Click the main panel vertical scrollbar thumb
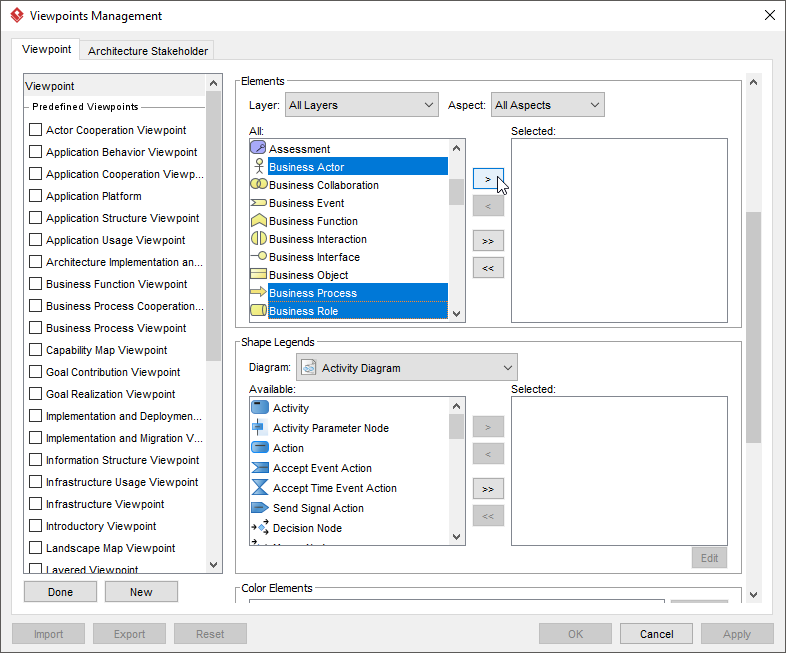 click(753, 327)
